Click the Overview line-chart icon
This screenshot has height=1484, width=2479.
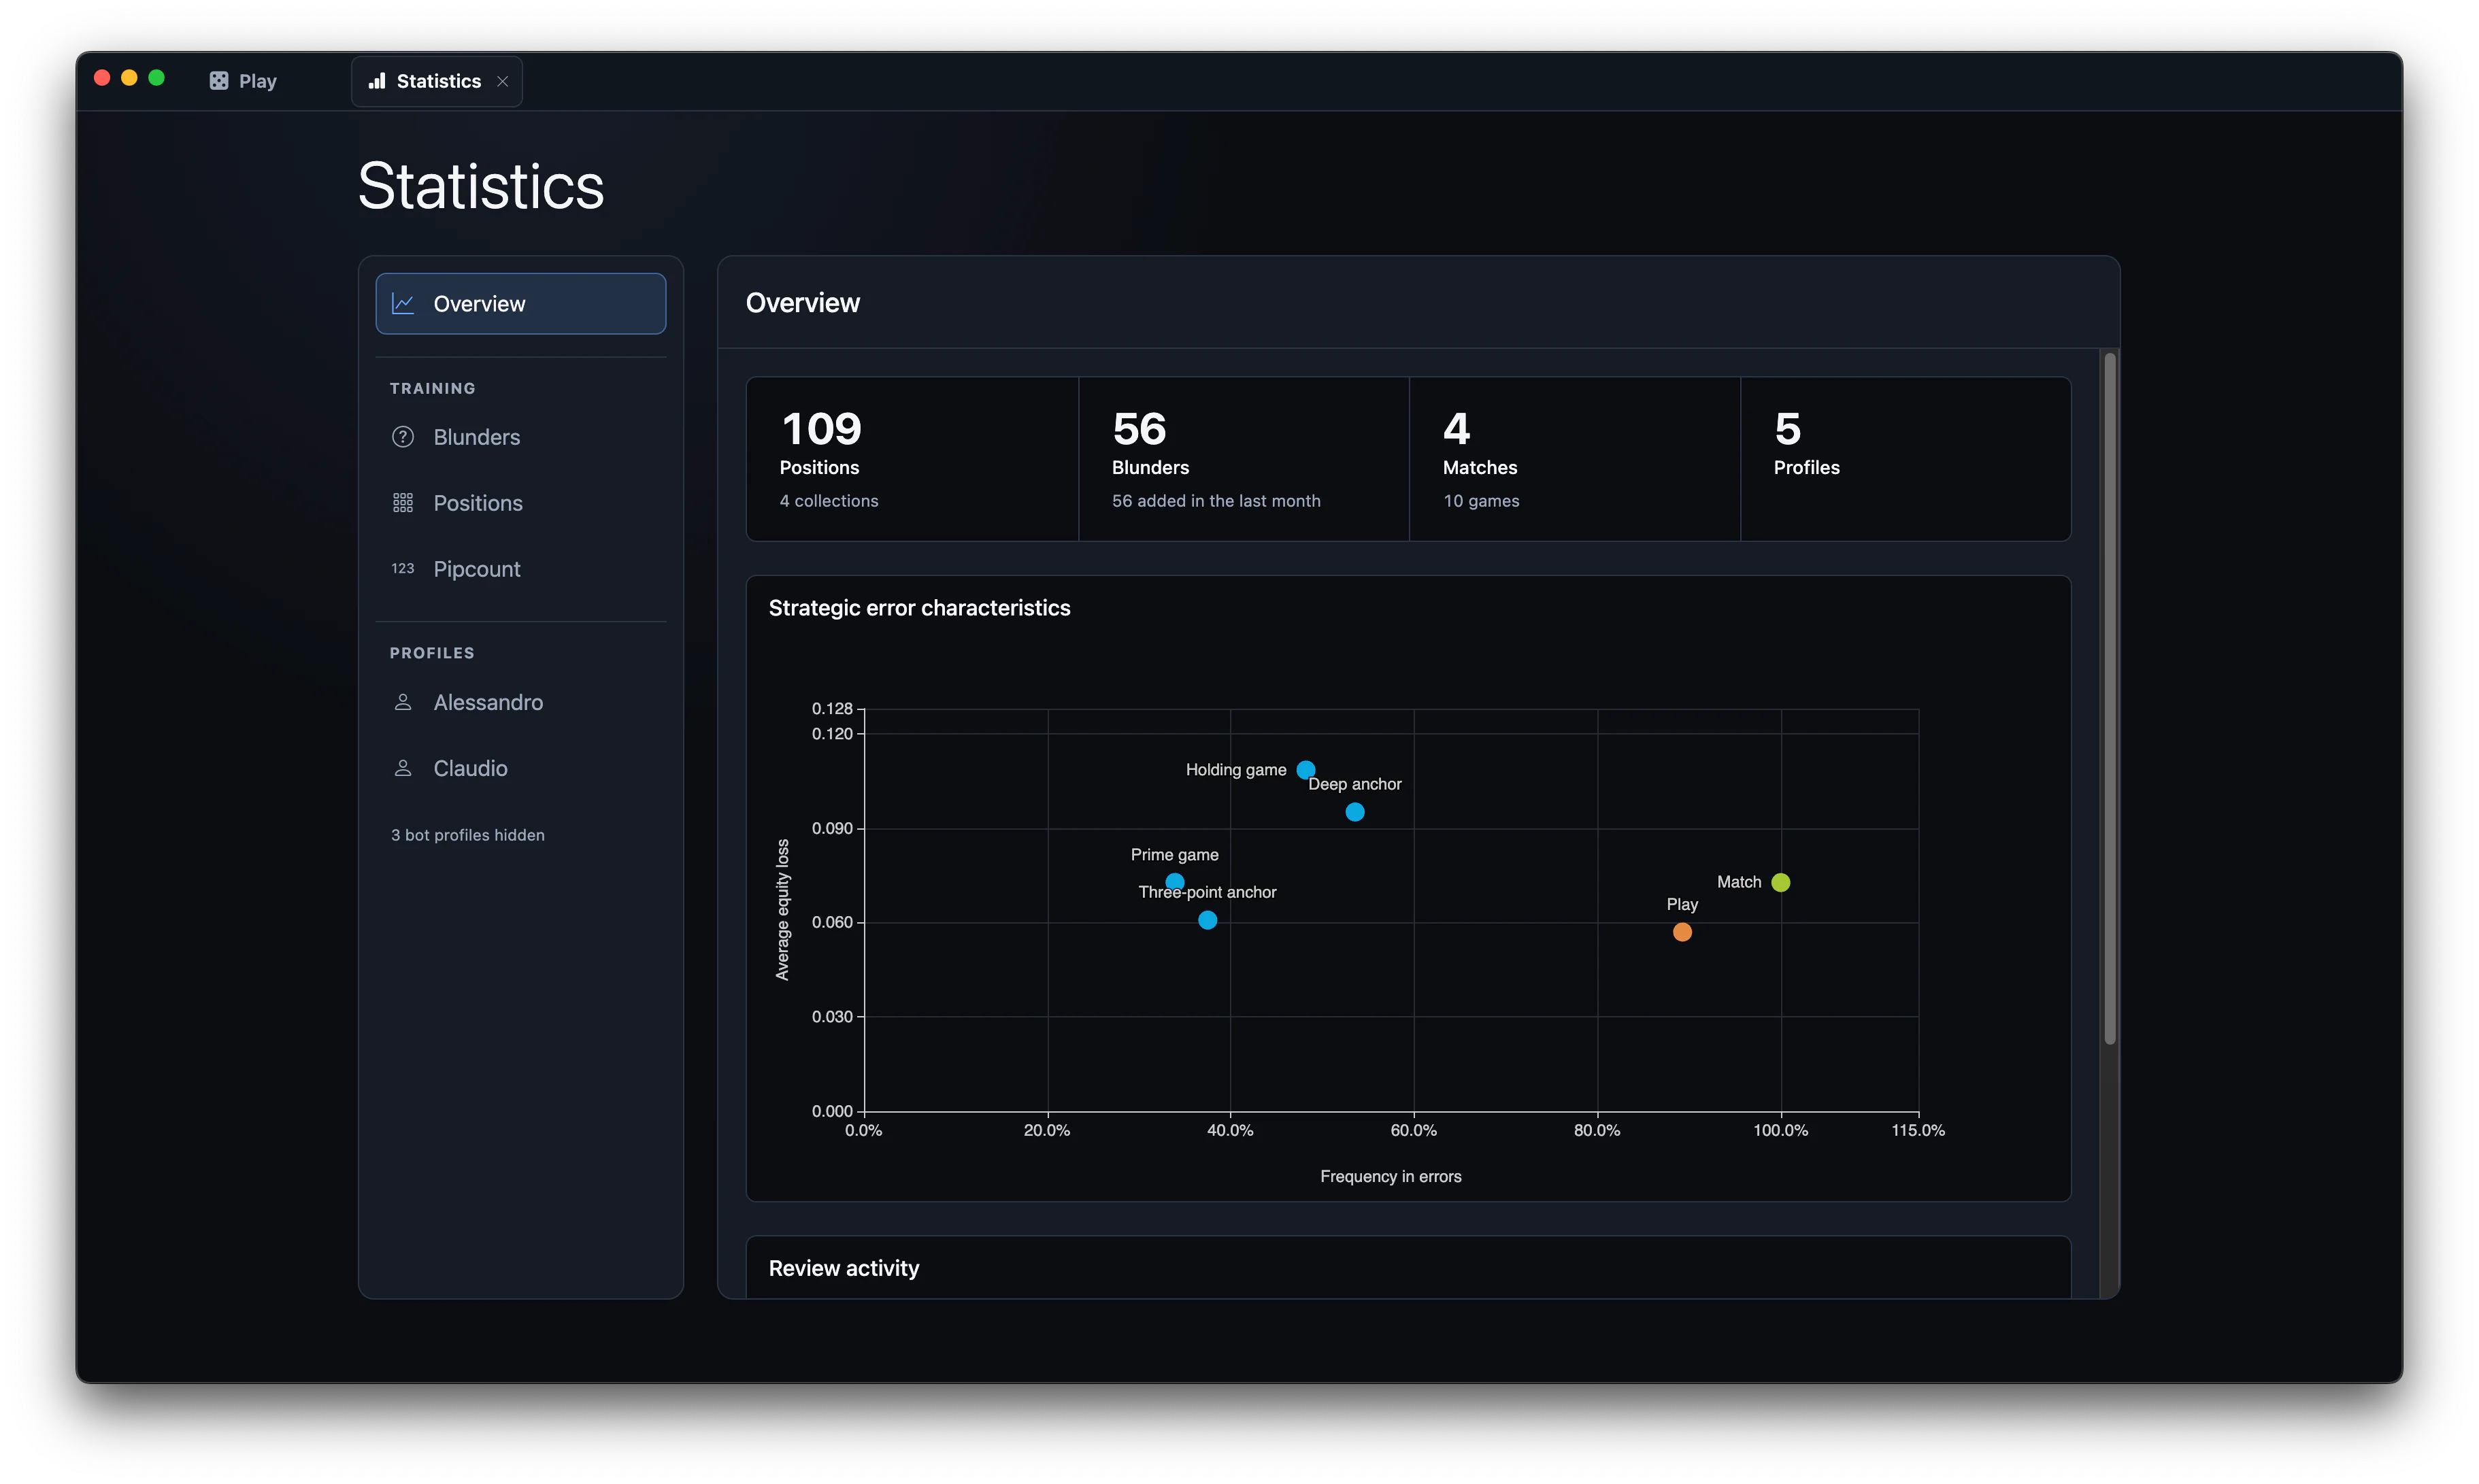point(403,304)
